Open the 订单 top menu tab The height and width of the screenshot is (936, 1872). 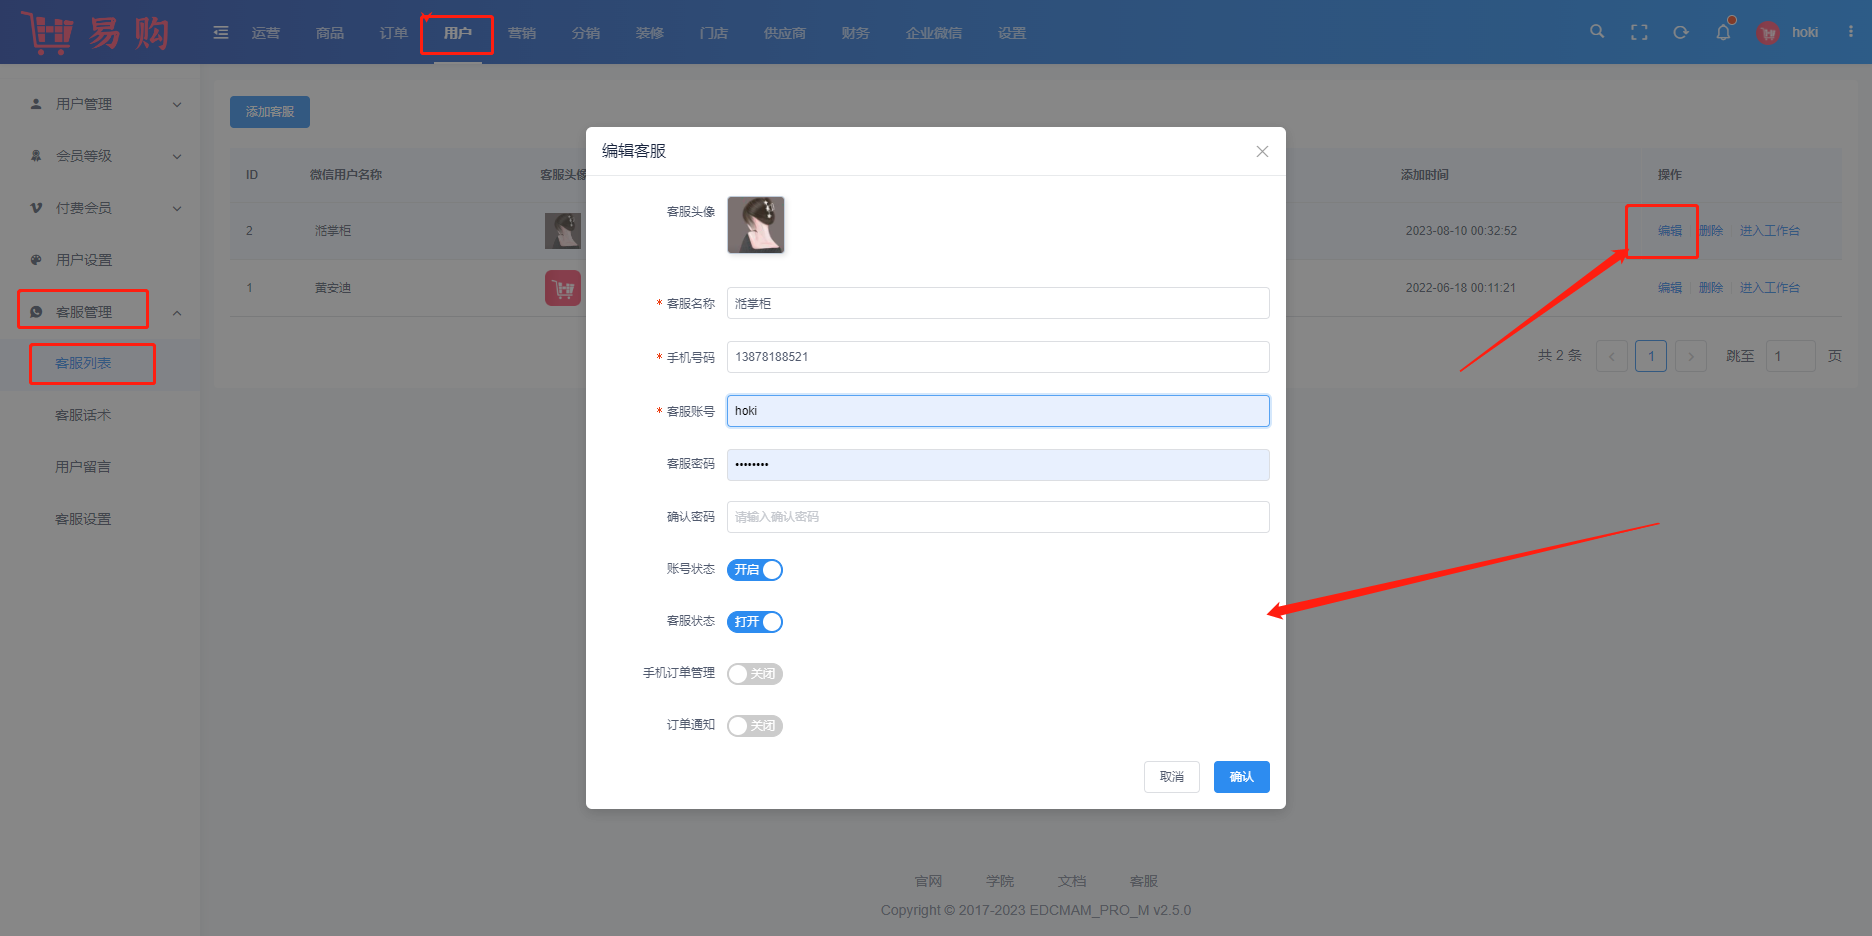393,33
